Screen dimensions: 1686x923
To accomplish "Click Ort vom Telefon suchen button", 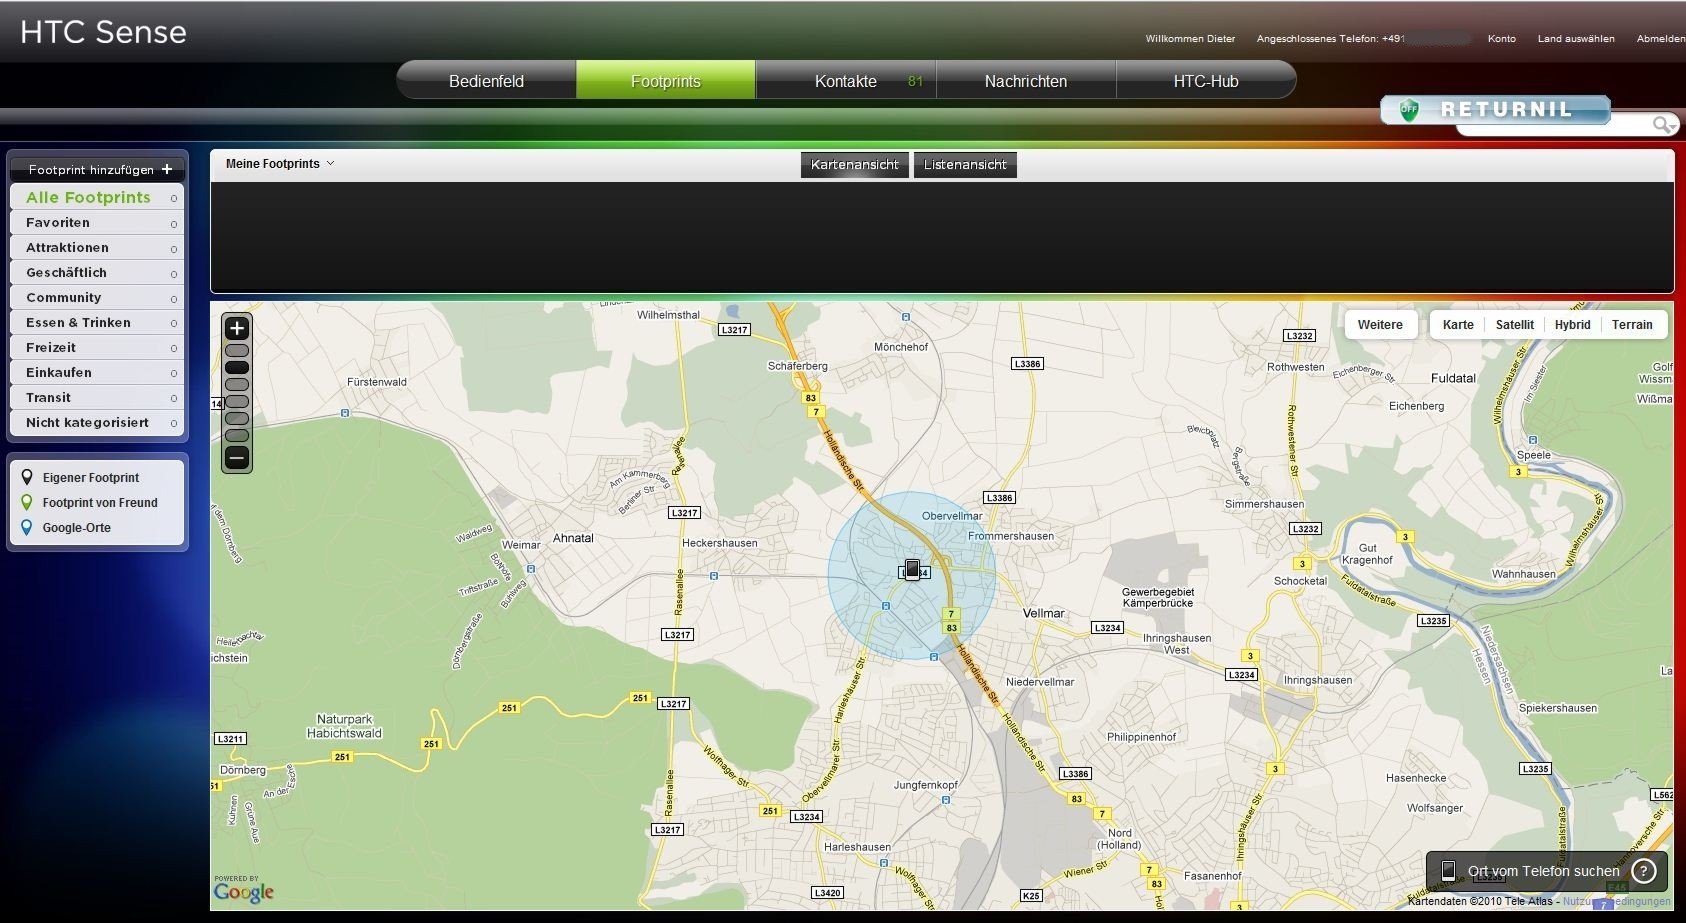I will (x=1547, y=871).
